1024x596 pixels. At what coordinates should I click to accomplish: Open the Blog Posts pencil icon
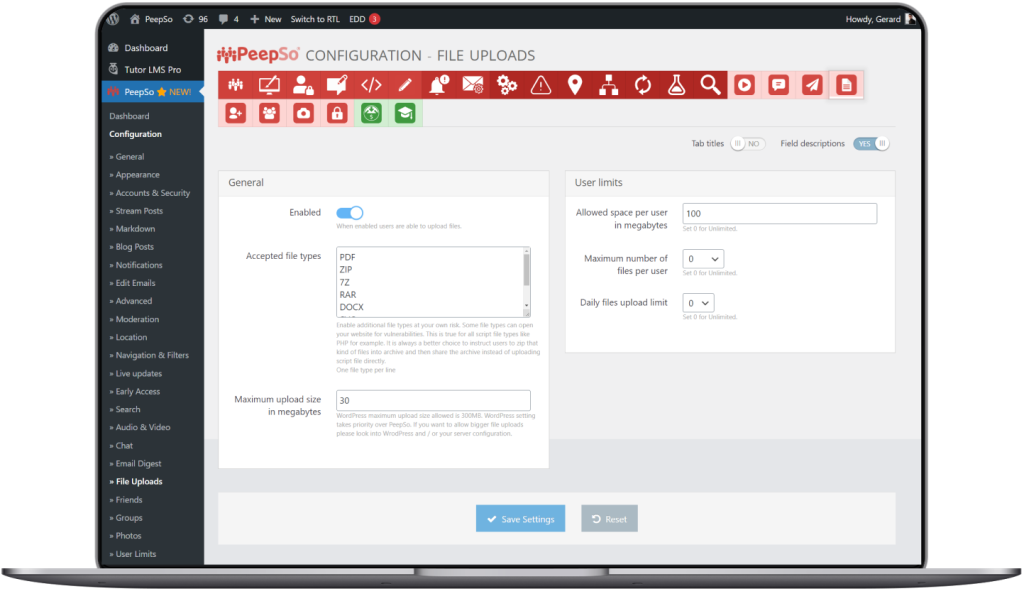point(405,85)
